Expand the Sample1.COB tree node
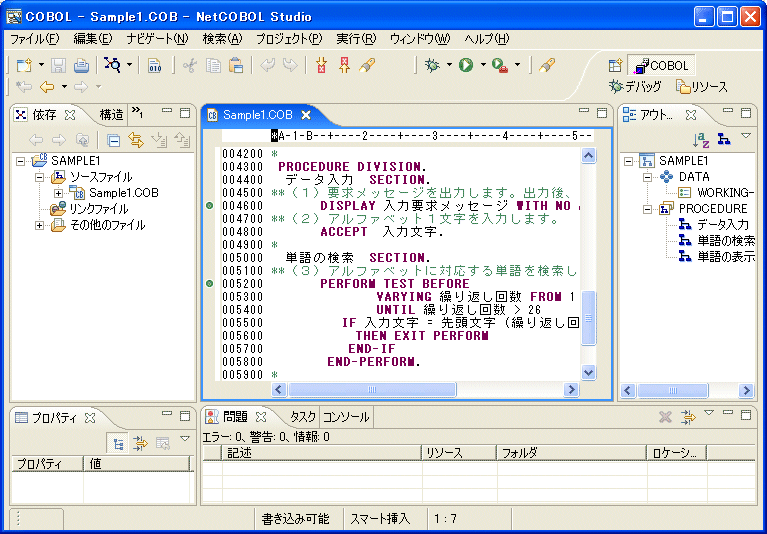This screenshot has width=767, height=534. (58, 193)
